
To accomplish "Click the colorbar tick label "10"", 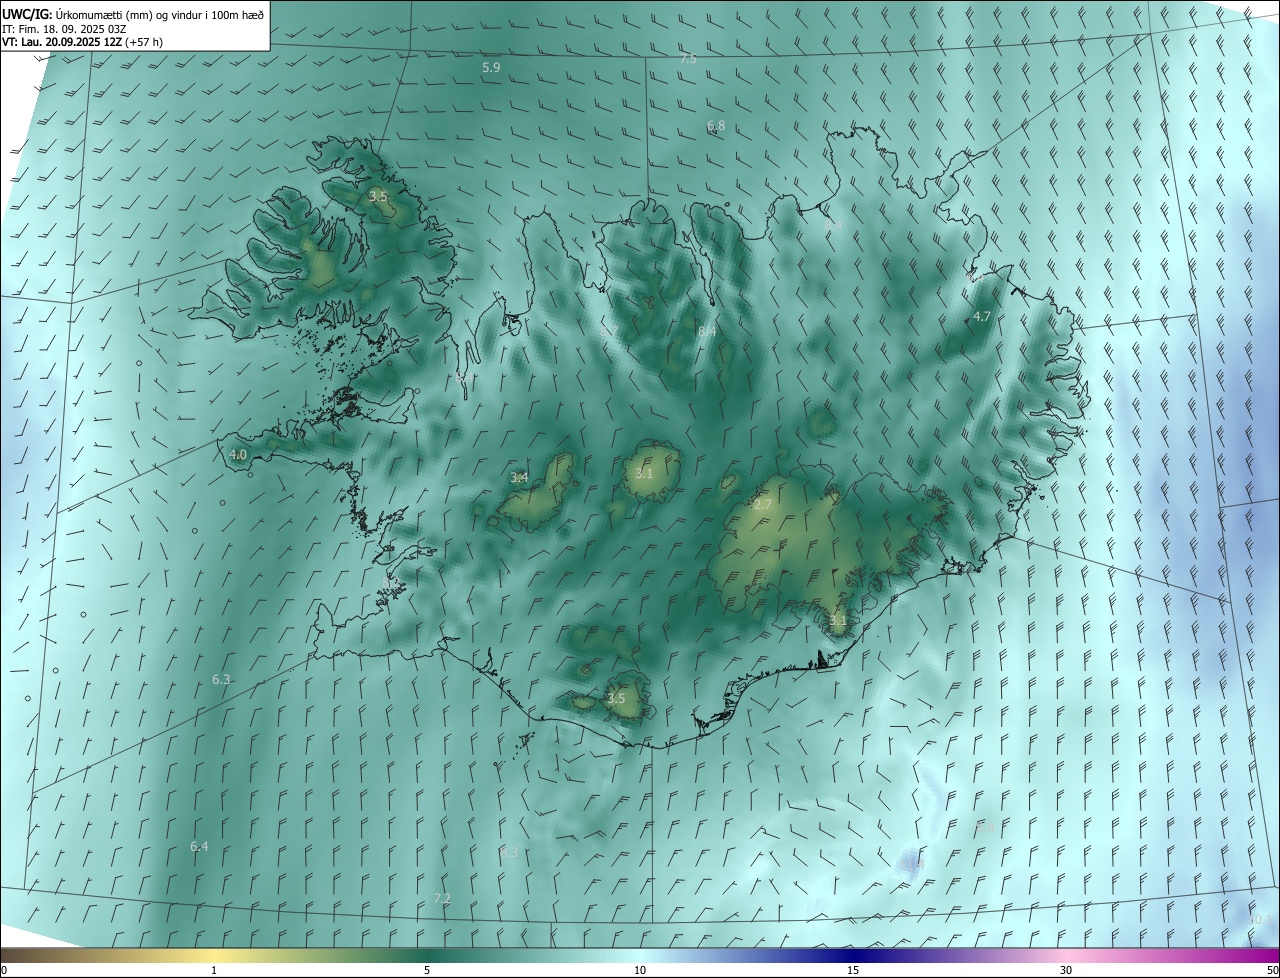I will click(640, 970).
